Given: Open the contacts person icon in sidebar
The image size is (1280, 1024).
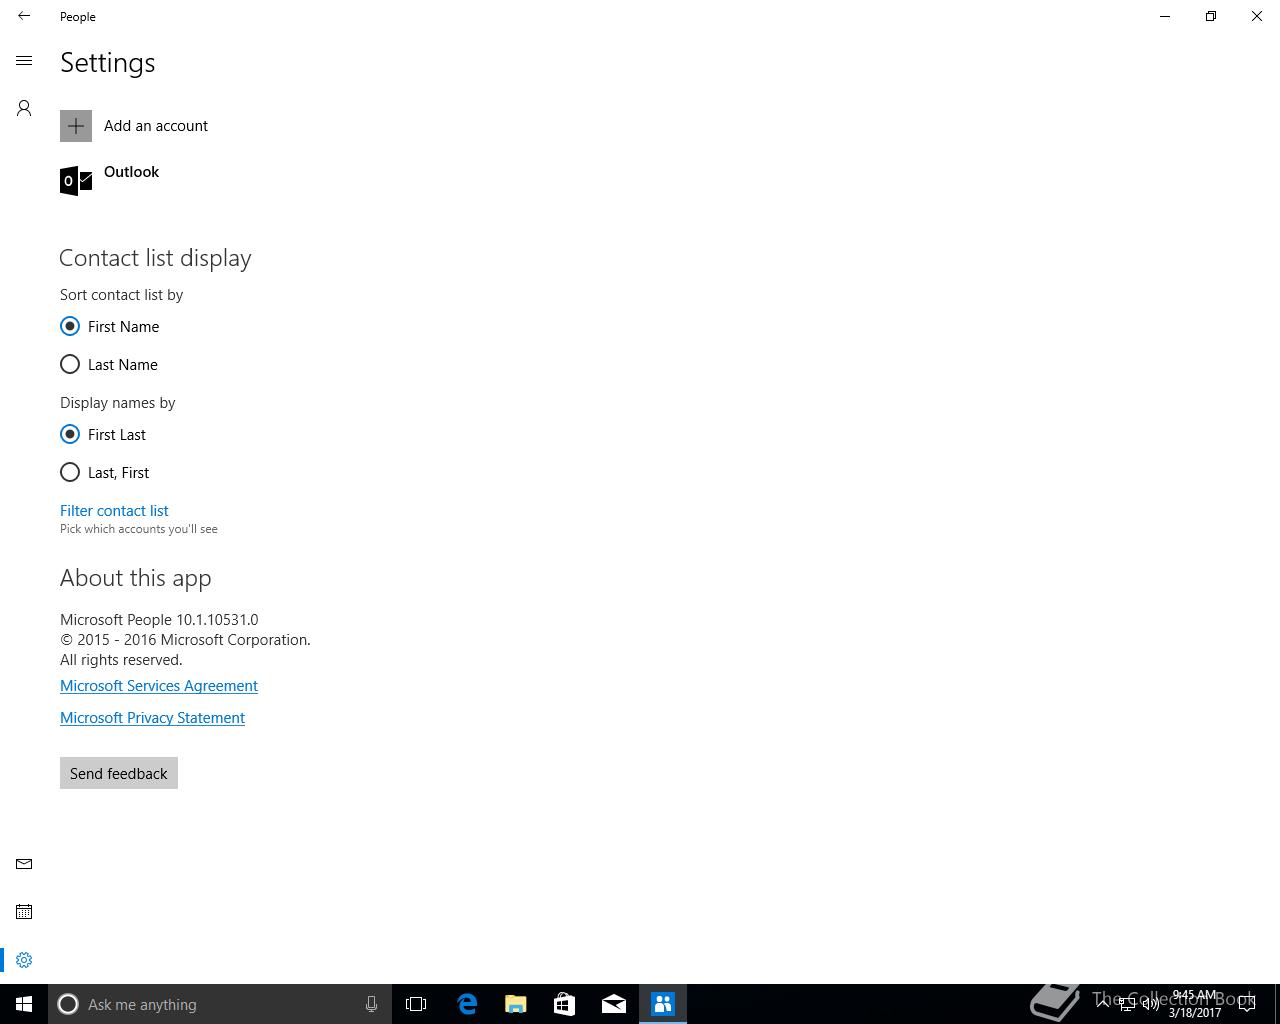Looking at the screenshot, I should [24, 108].
